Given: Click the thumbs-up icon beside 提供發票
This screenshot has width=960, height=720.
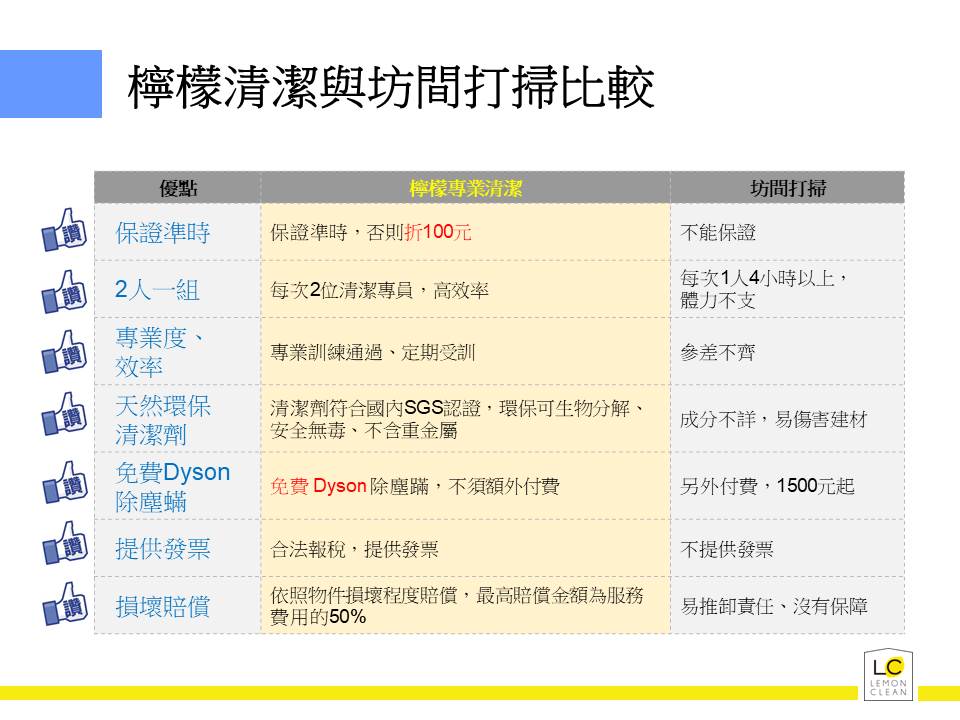Looking at the screenshot, I should click(x=64, y=546).
